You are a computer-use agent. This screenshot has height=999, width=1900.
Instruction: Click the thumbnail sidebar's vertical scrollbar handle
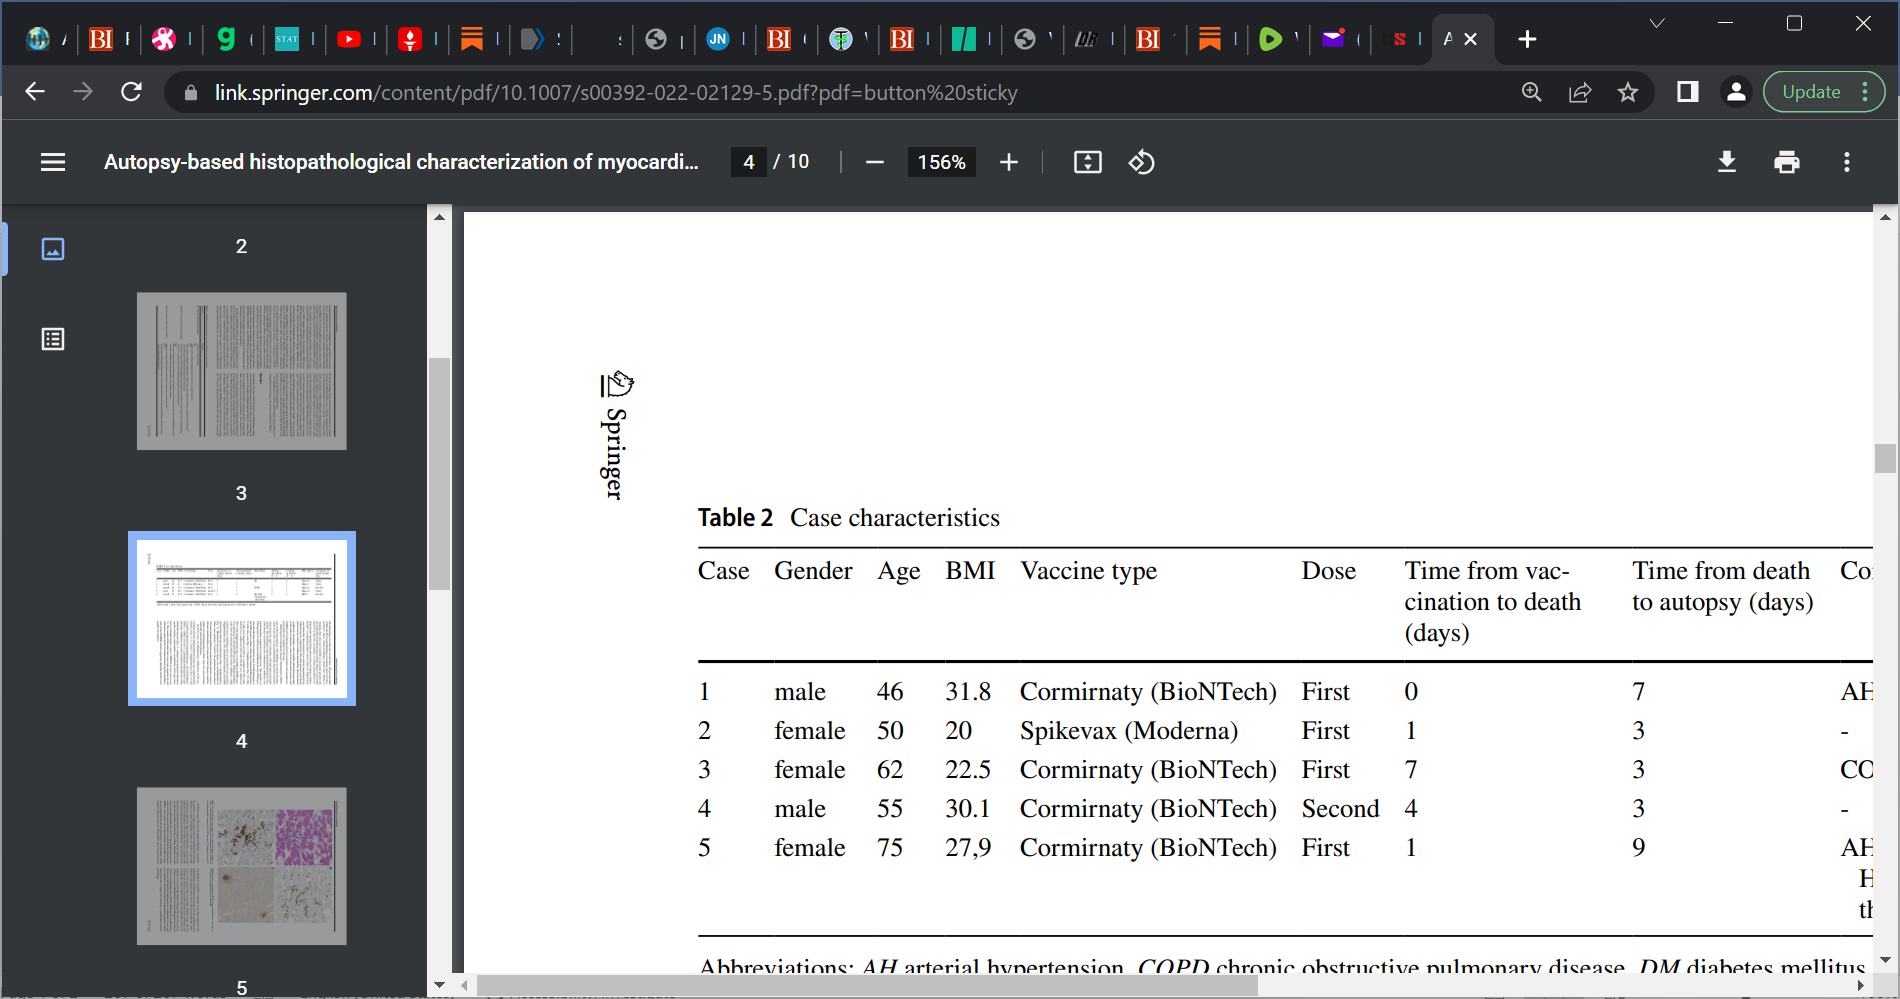pos(439,474)
